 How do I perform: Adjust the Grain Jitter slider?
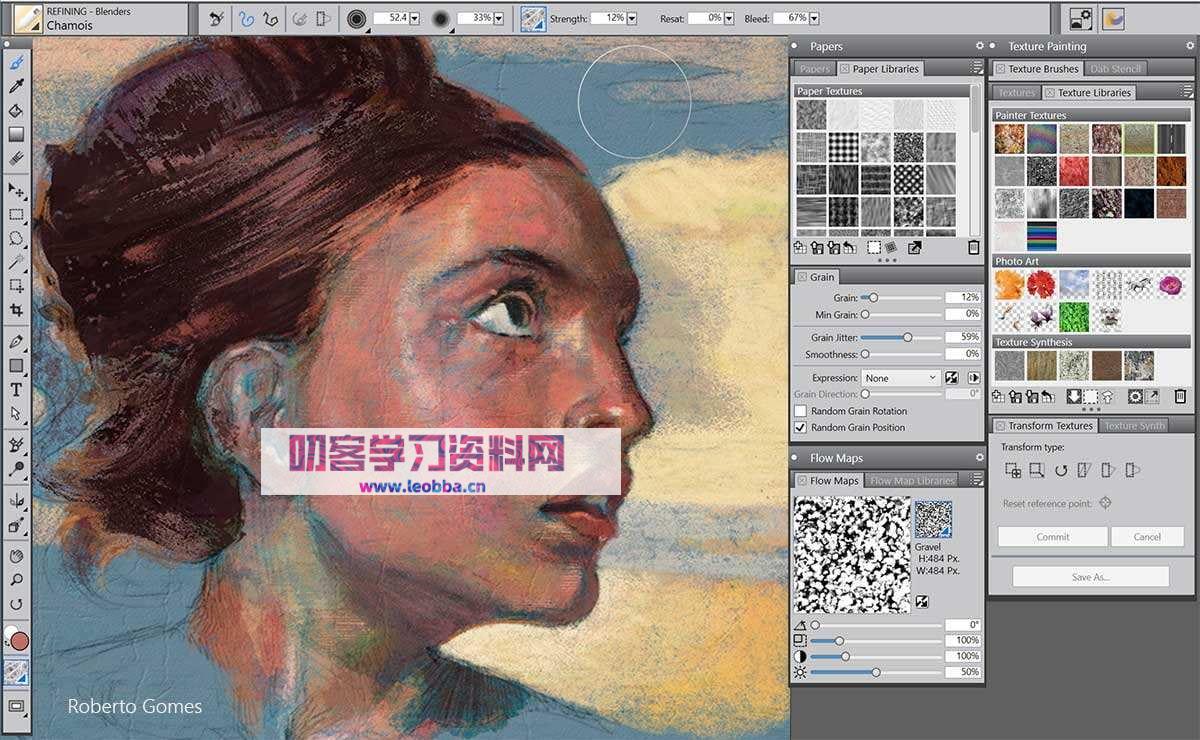point(907,338)
